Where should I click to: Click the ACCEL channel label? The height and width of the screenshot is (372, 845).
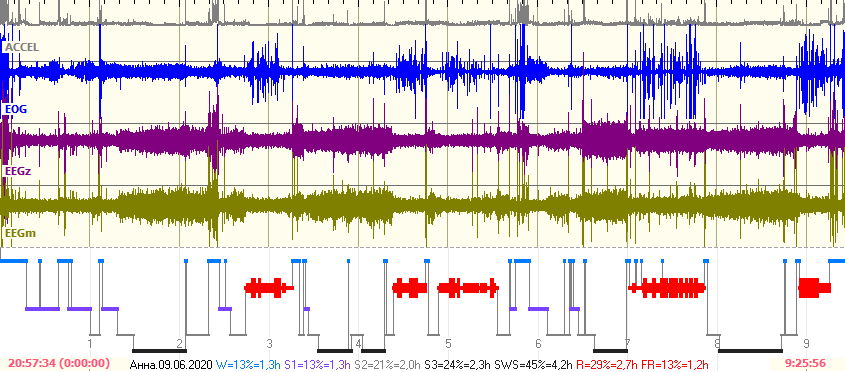tap(22, 47)
